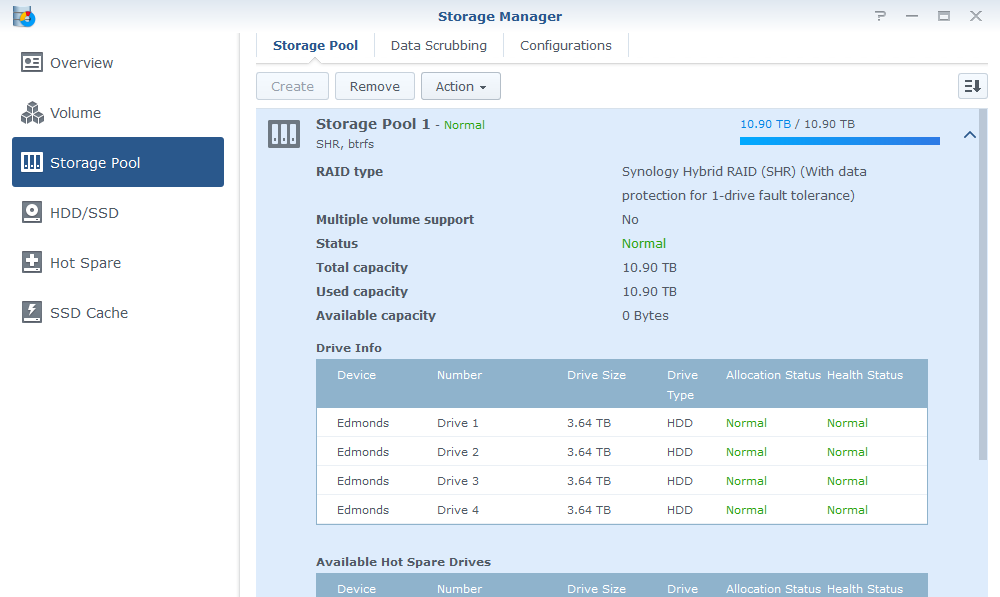This screenshot has height=597, width=1000.
Task: Click Drive 4 Allocation Status Normal
Action: pyautogui.click(x=746, y=510)
